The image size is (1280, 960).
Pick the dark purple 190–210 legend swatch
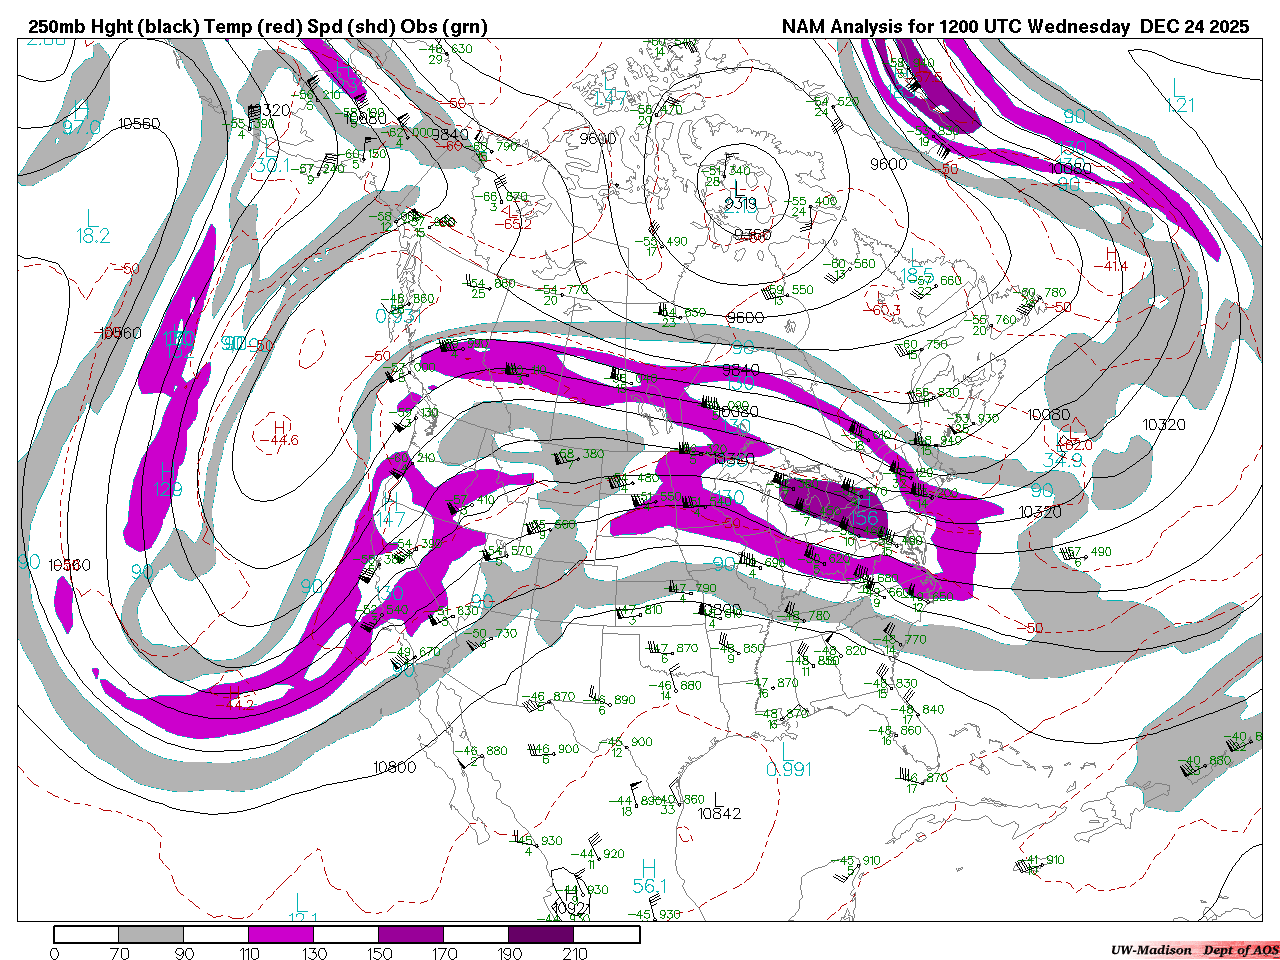click(x=541, y=934)
